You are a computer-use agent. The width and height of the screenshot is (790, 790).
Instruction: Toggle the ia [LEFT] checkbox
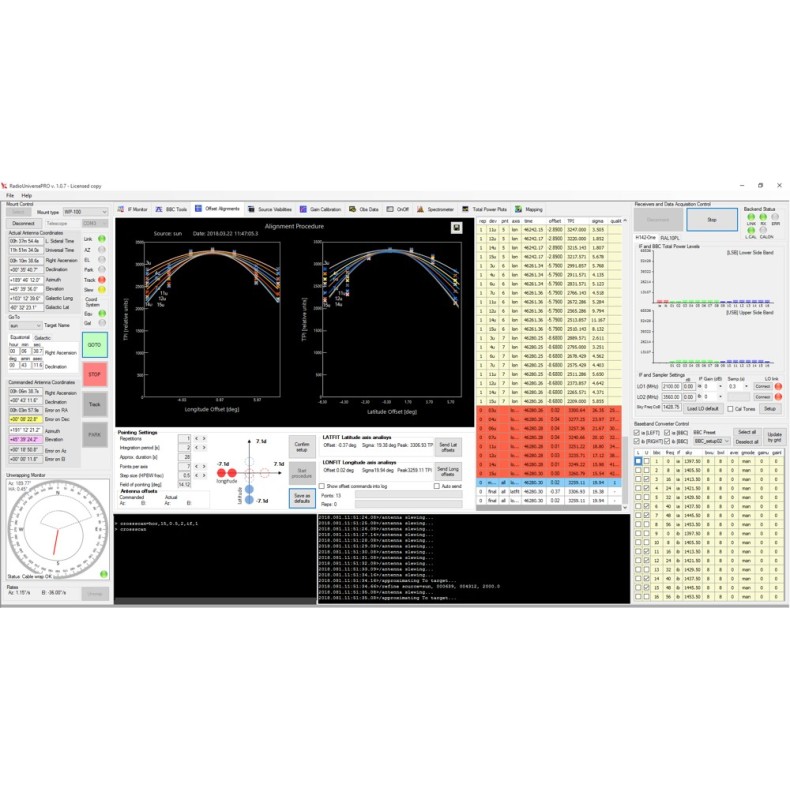(x=637, y=433)
